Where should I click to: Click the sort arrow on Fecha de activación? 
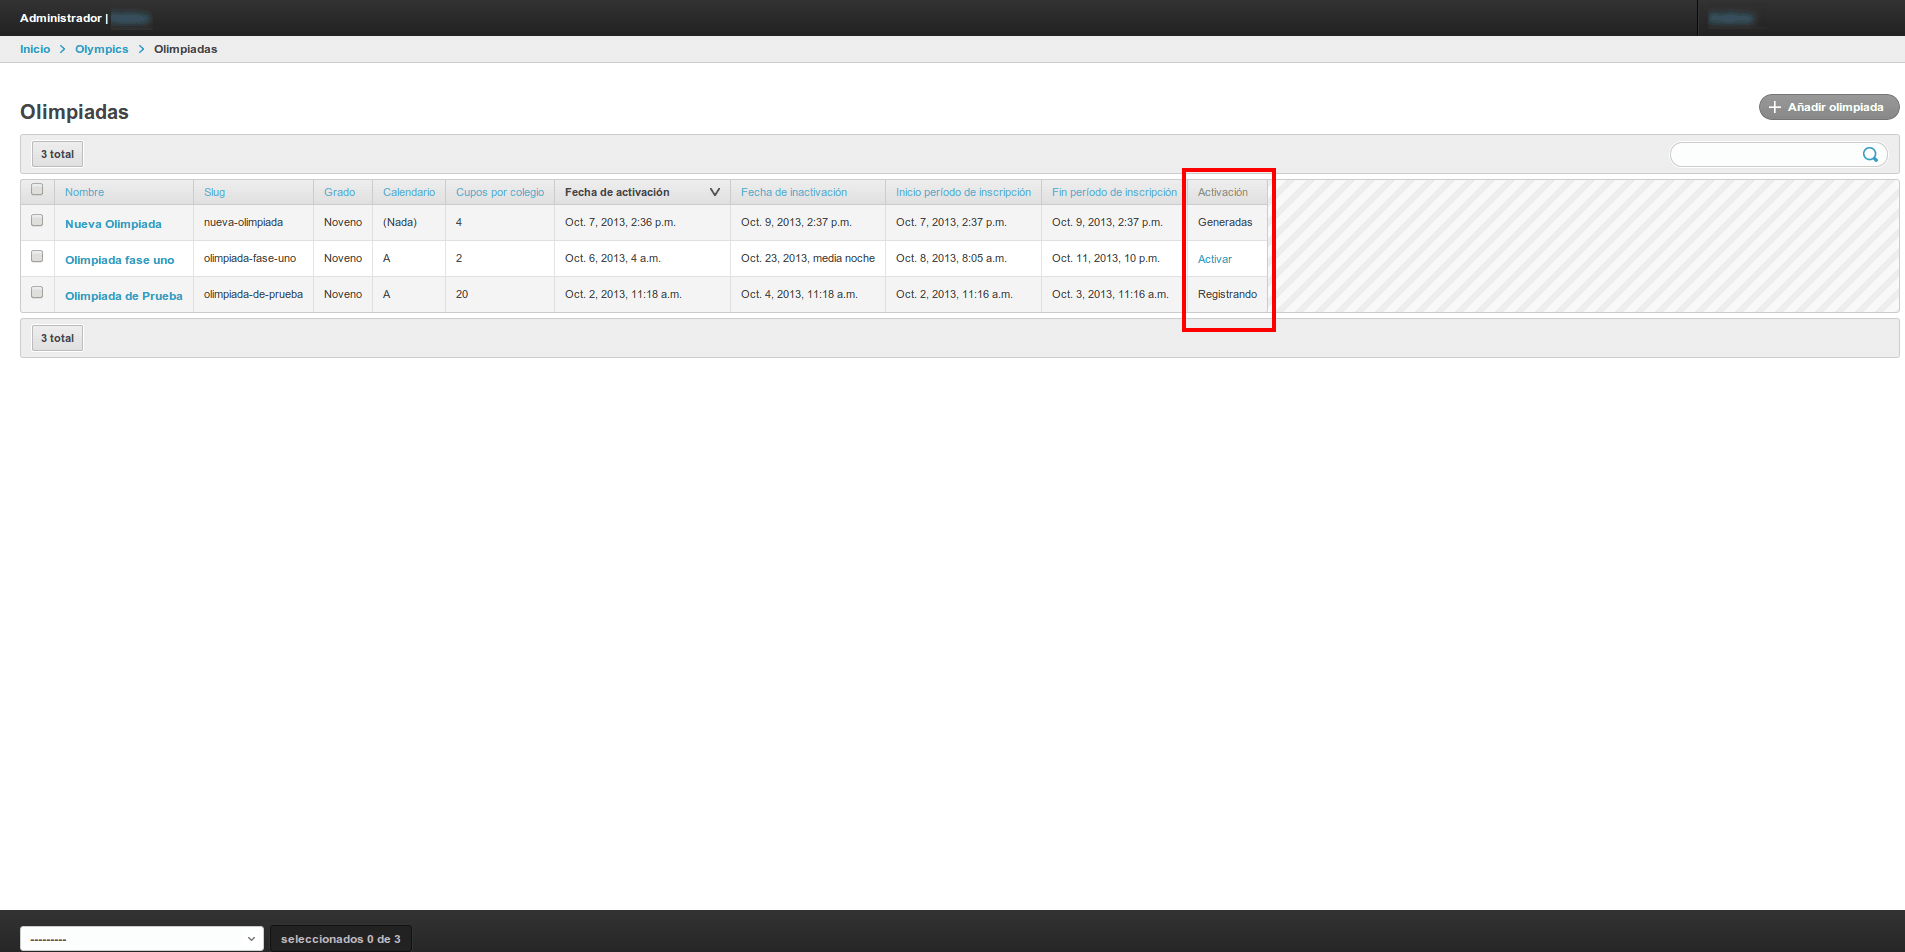click(x=714, y=192)
